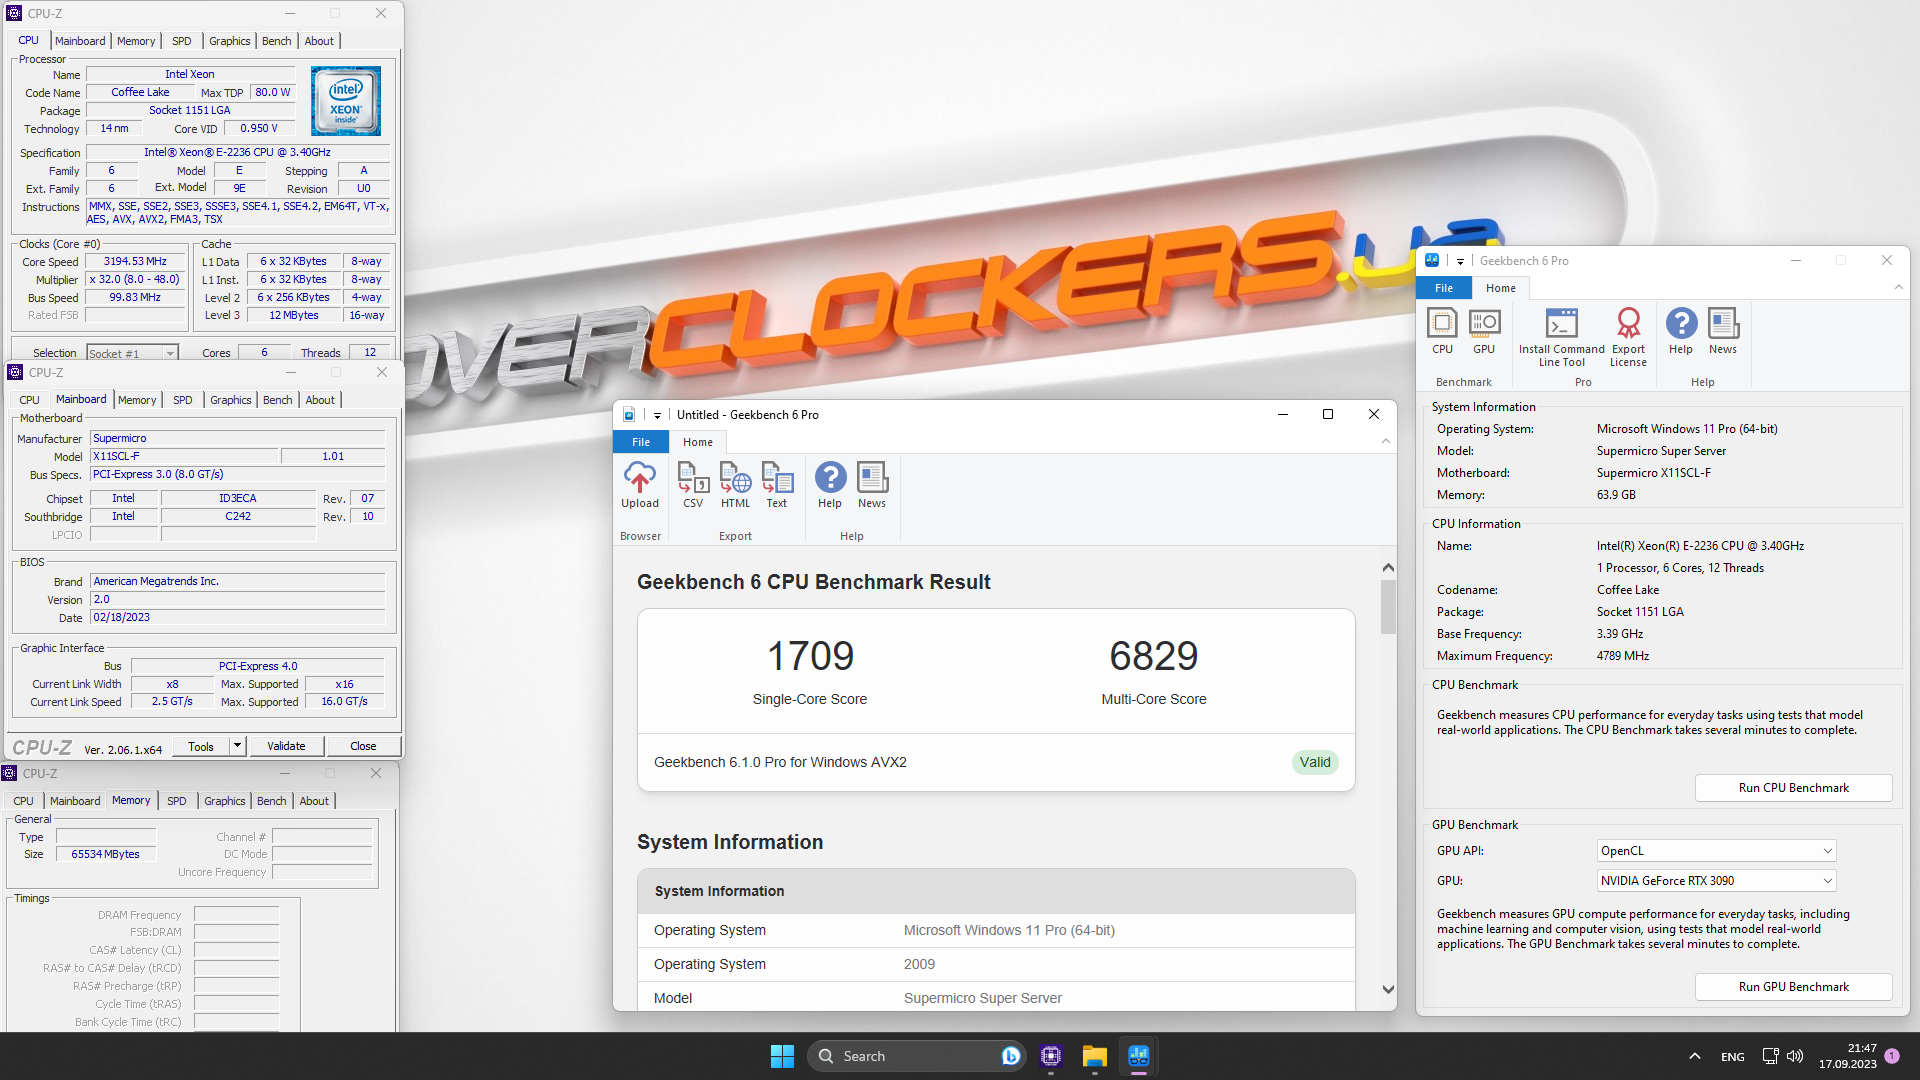Click the Untitled Geekbench window document icon
The image size is (1920, 1080).
click(x=629, y=414)
